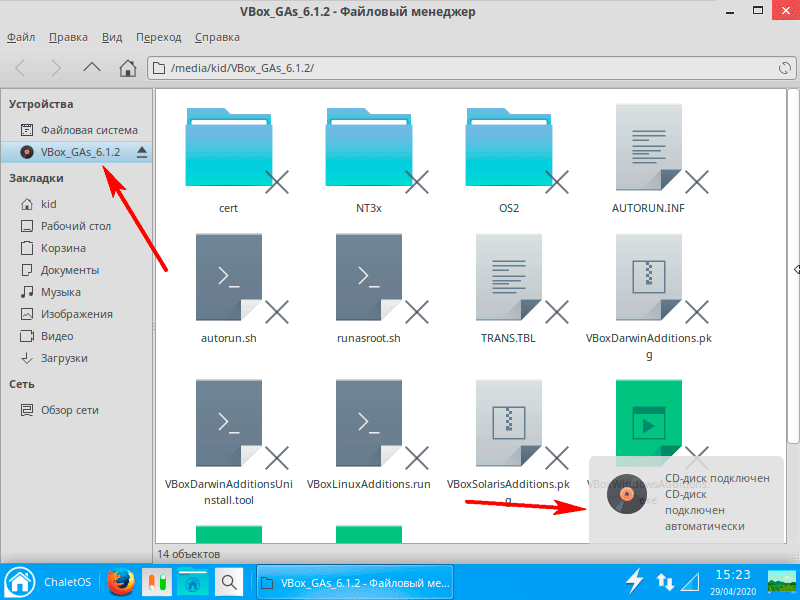Eject the VBox_GAs_6.1.2 disc
Image resolution: width=800 pixels, height=600 pixels.
pos(142,152)
